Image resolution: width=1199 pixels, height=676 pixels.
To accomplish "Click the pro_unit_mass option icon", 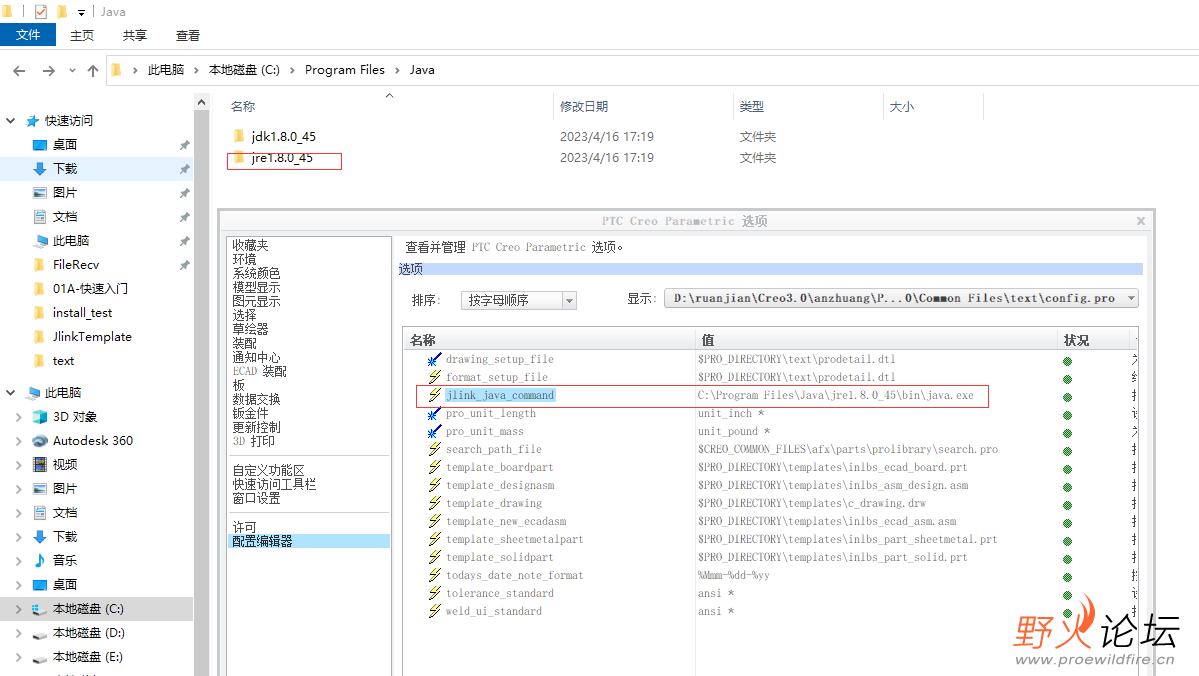I will tap(434, 431).
